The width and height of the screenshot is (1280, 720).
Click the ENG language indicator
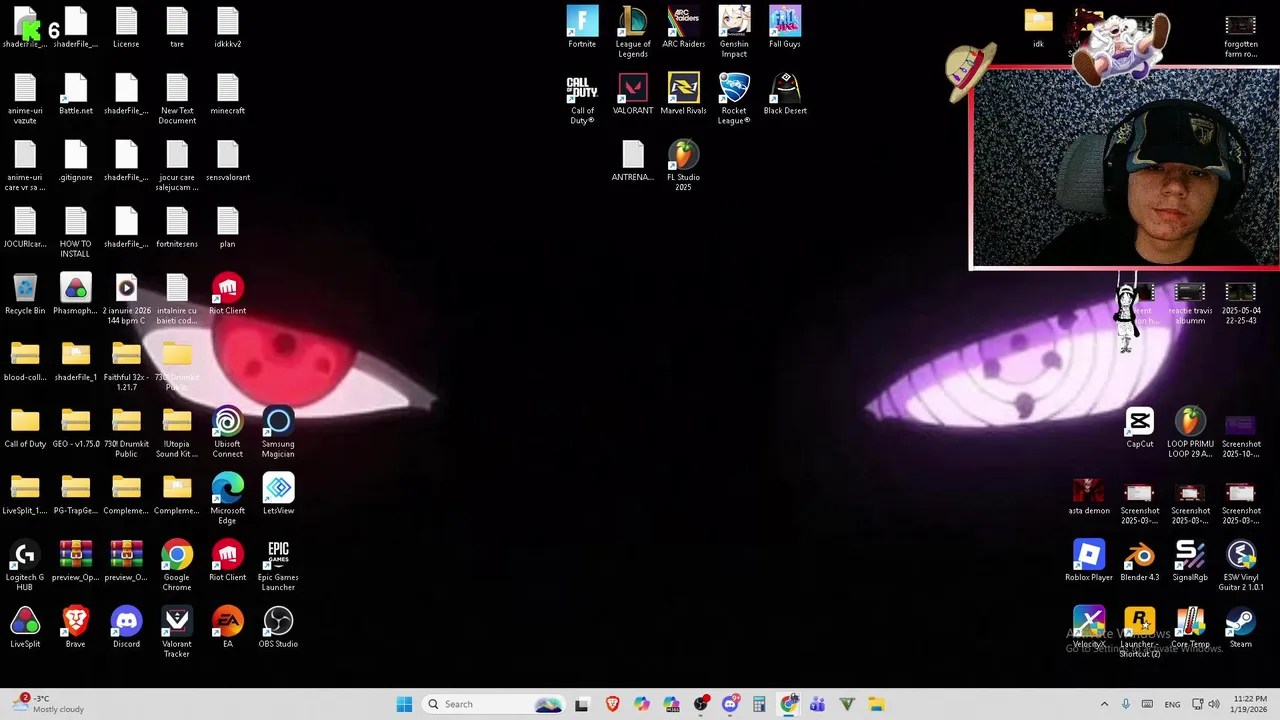tap(1173, 704)
